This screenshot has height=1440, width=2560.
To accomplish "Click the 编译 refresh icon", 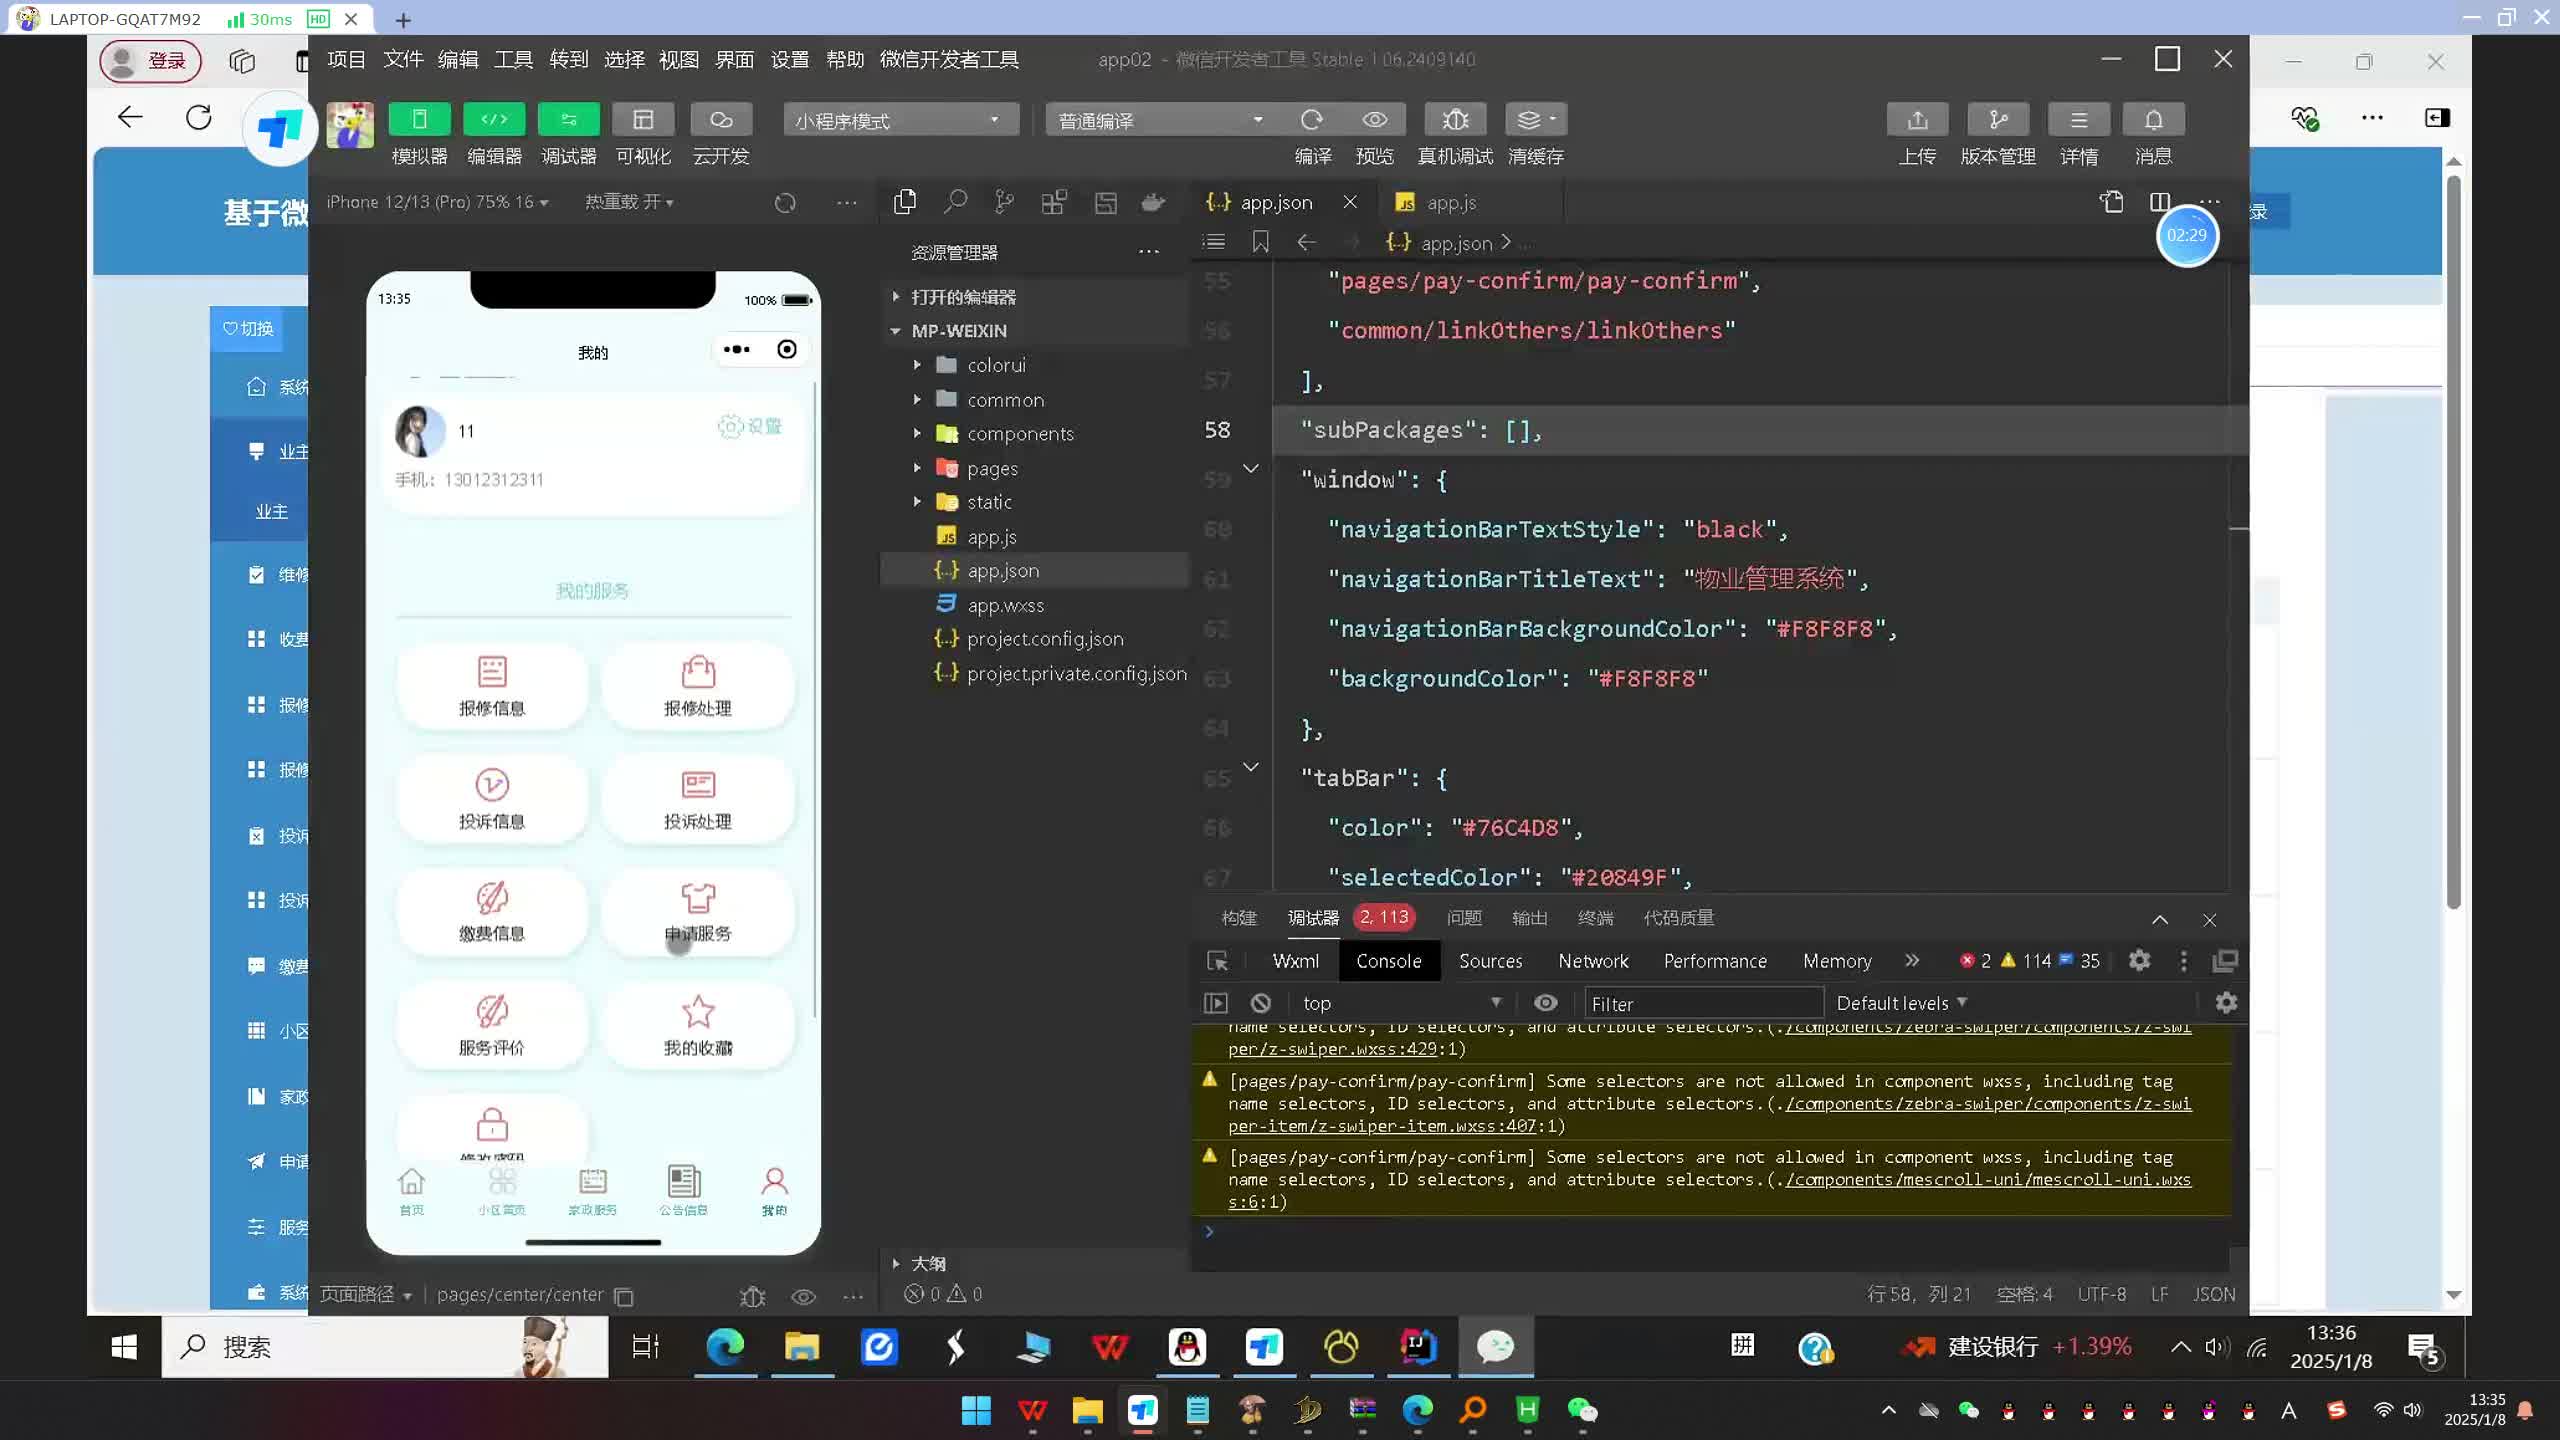I will point(1312,120).
